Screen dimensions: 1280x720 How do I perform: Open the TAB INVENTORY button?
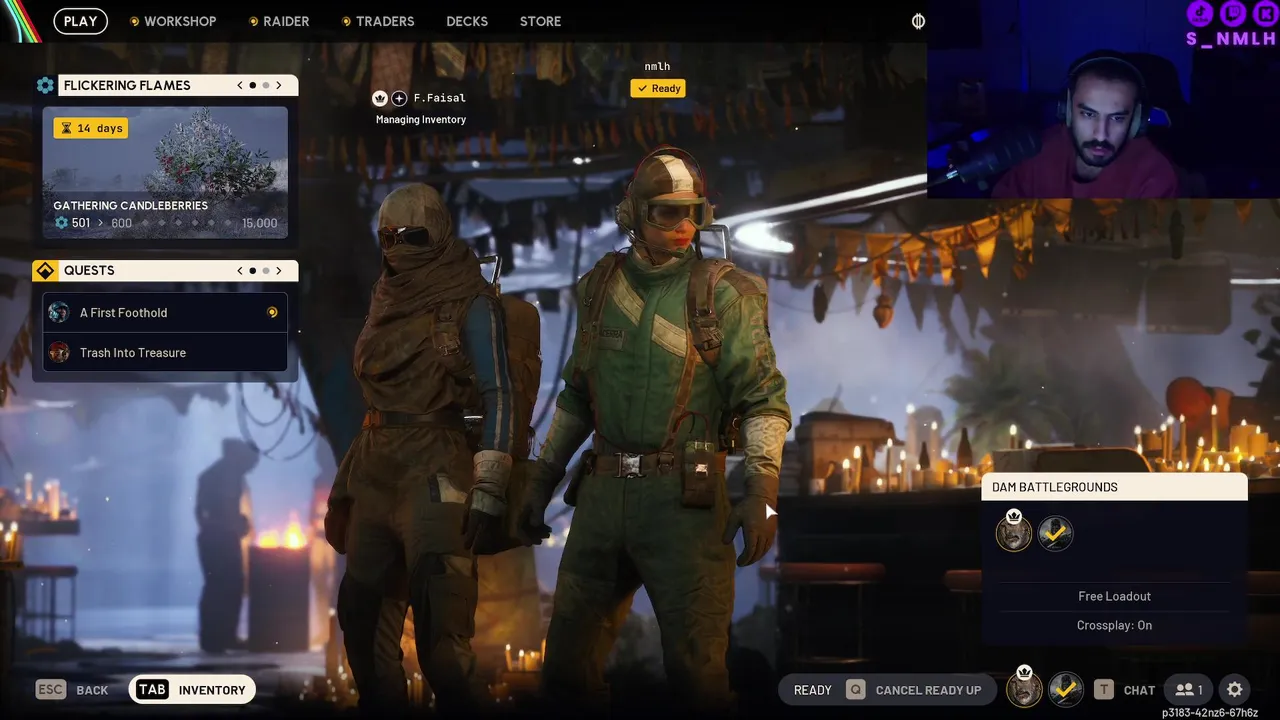192,689
